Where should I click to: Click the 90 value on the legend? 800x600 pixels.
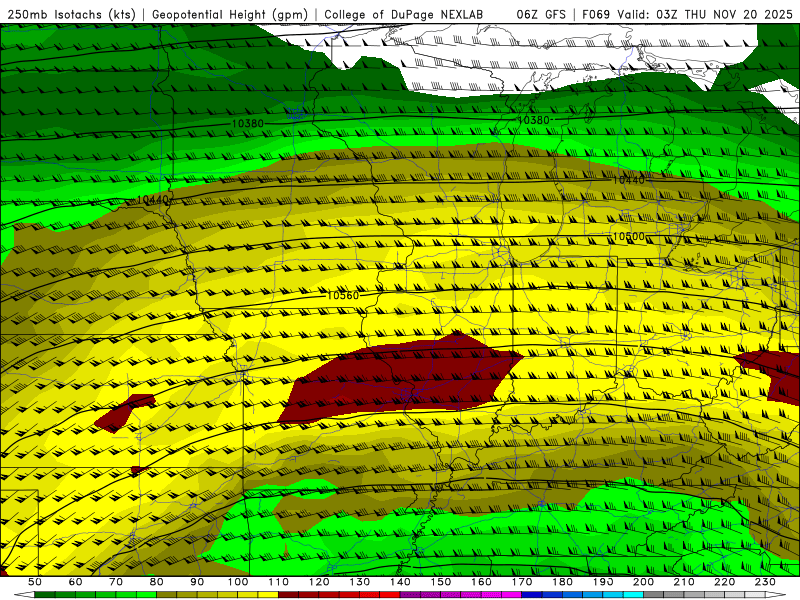click(197, 582)
